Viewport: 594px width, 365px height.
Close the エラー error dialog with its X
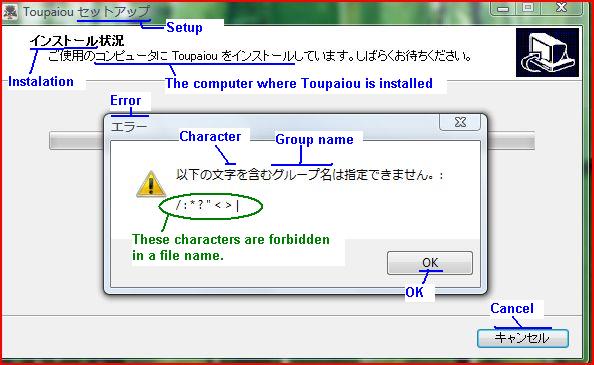pyautogui.click(x=460, y=122)
